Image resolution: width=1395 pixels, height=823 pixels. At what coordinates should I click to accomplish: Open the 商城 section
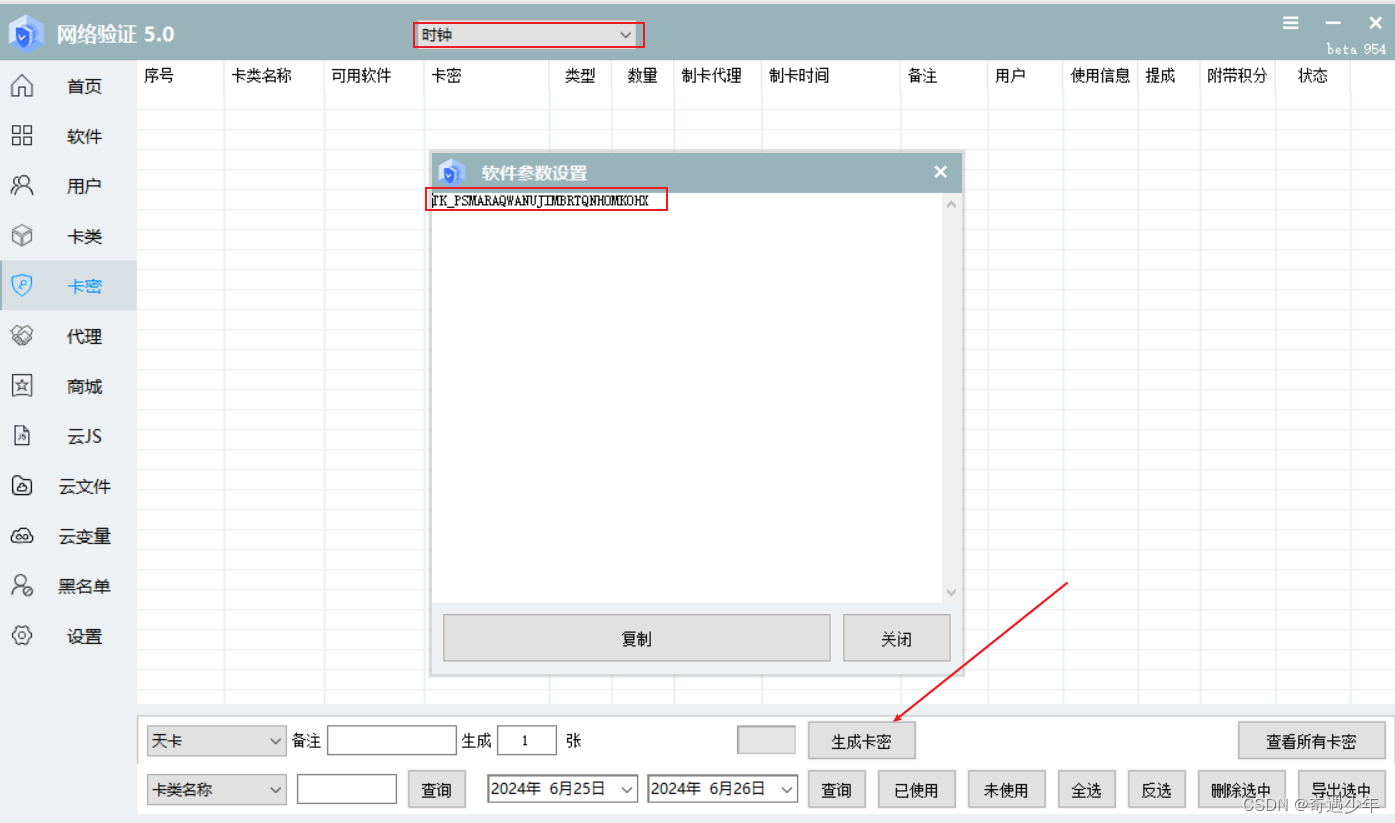point(85,386)
